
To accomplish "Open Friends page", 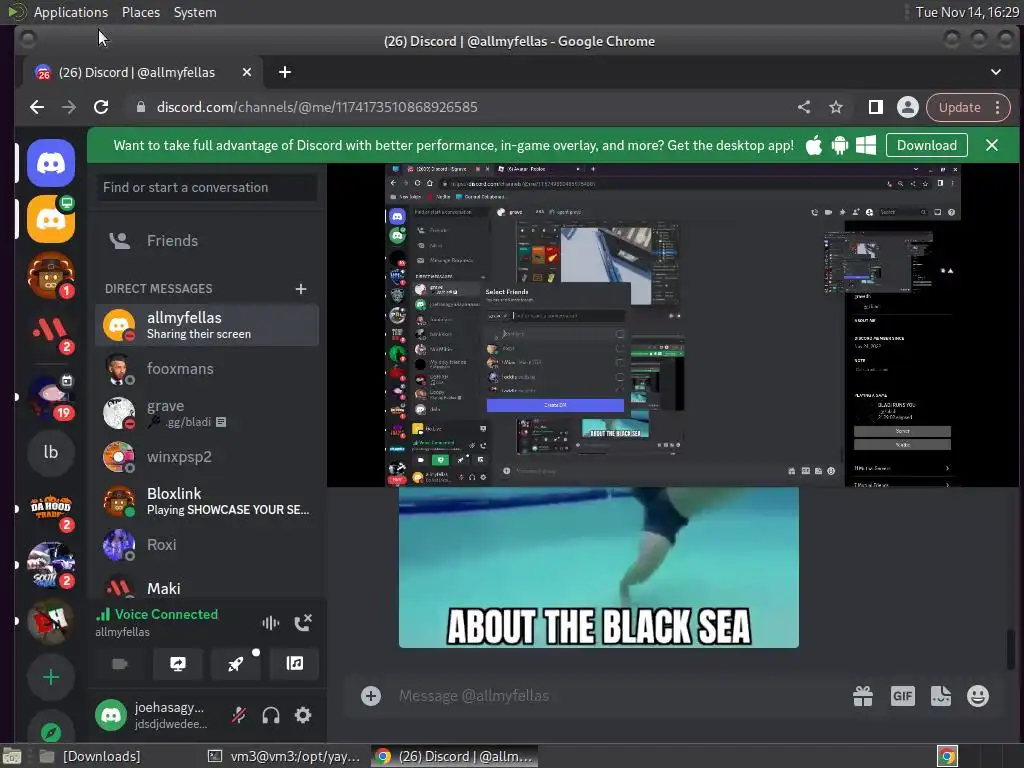I will (x=207, y=240).
